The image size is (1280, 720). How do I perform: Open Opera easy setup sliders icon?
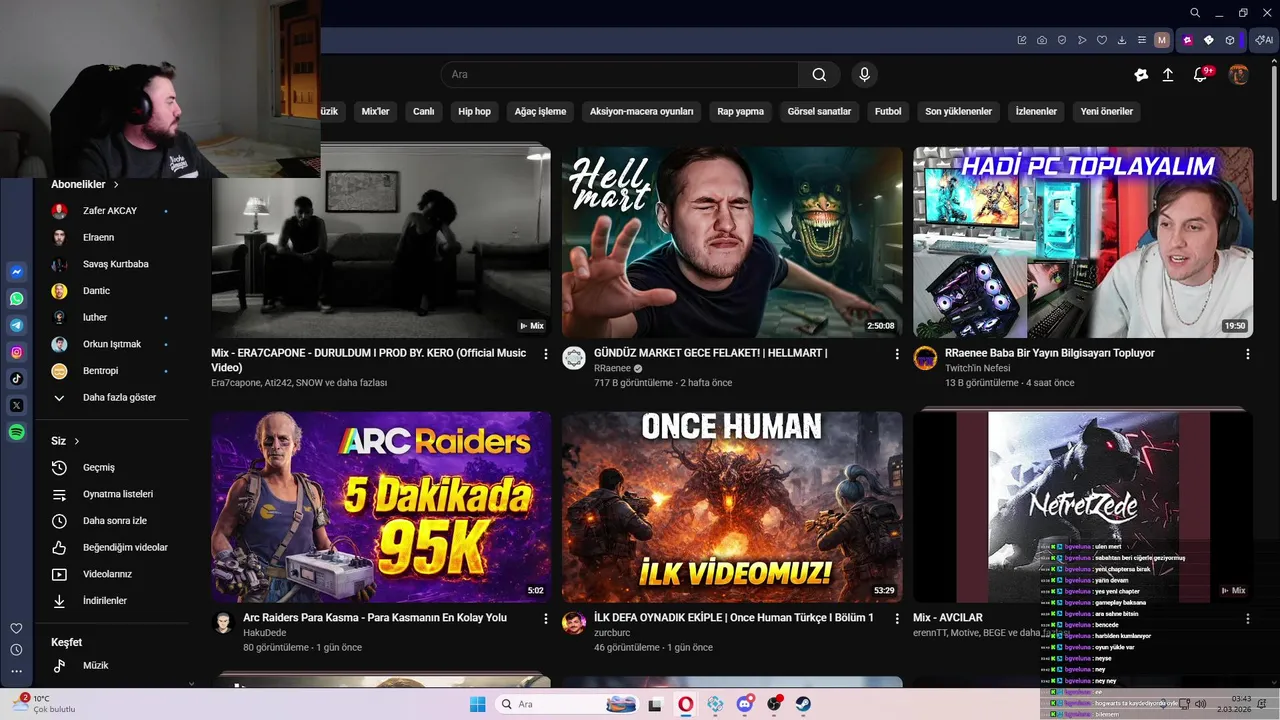[x=1142, y=40]
